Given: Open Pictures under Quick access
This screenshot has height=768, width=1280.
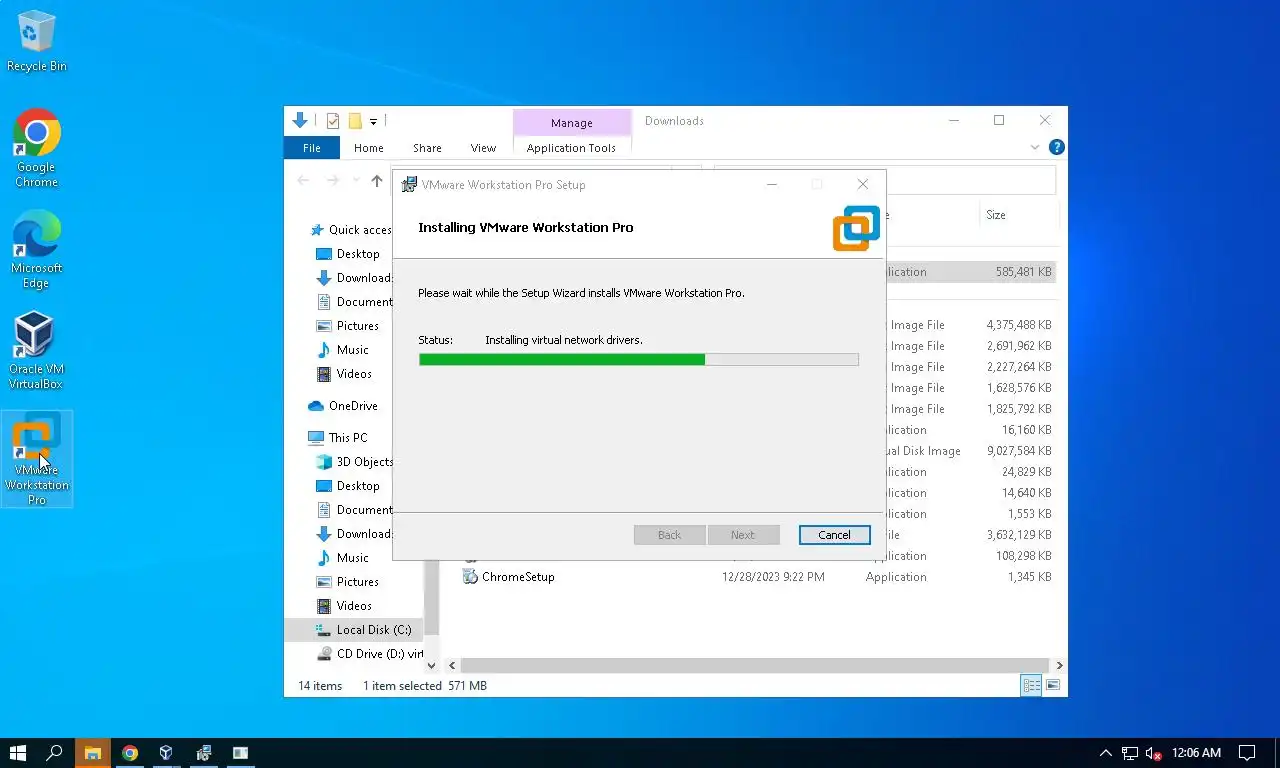Looking at the screenshot, I should pos(348,326).
